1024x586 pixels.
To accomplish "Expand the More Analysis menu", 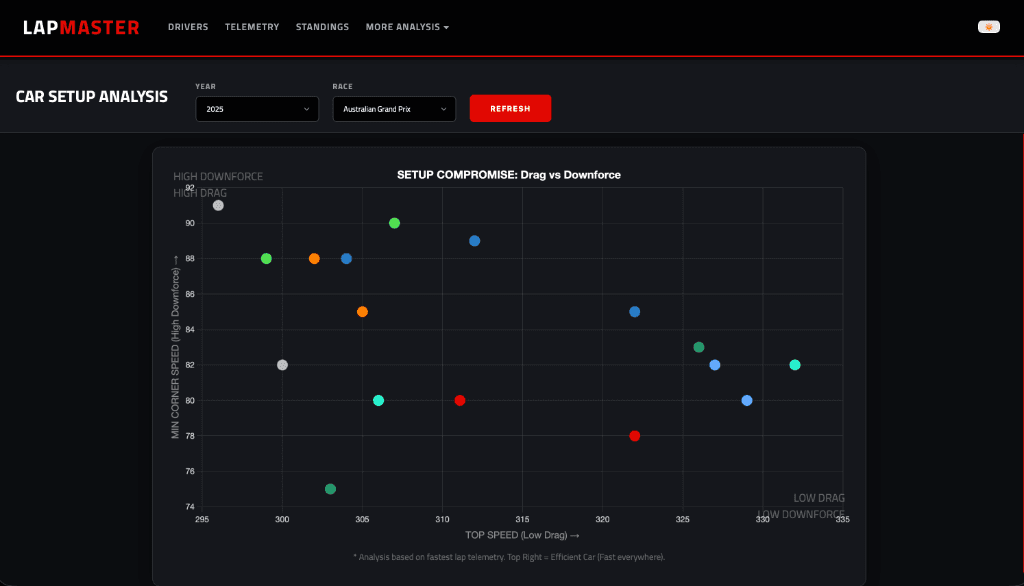I will click(x=407, y=27).
